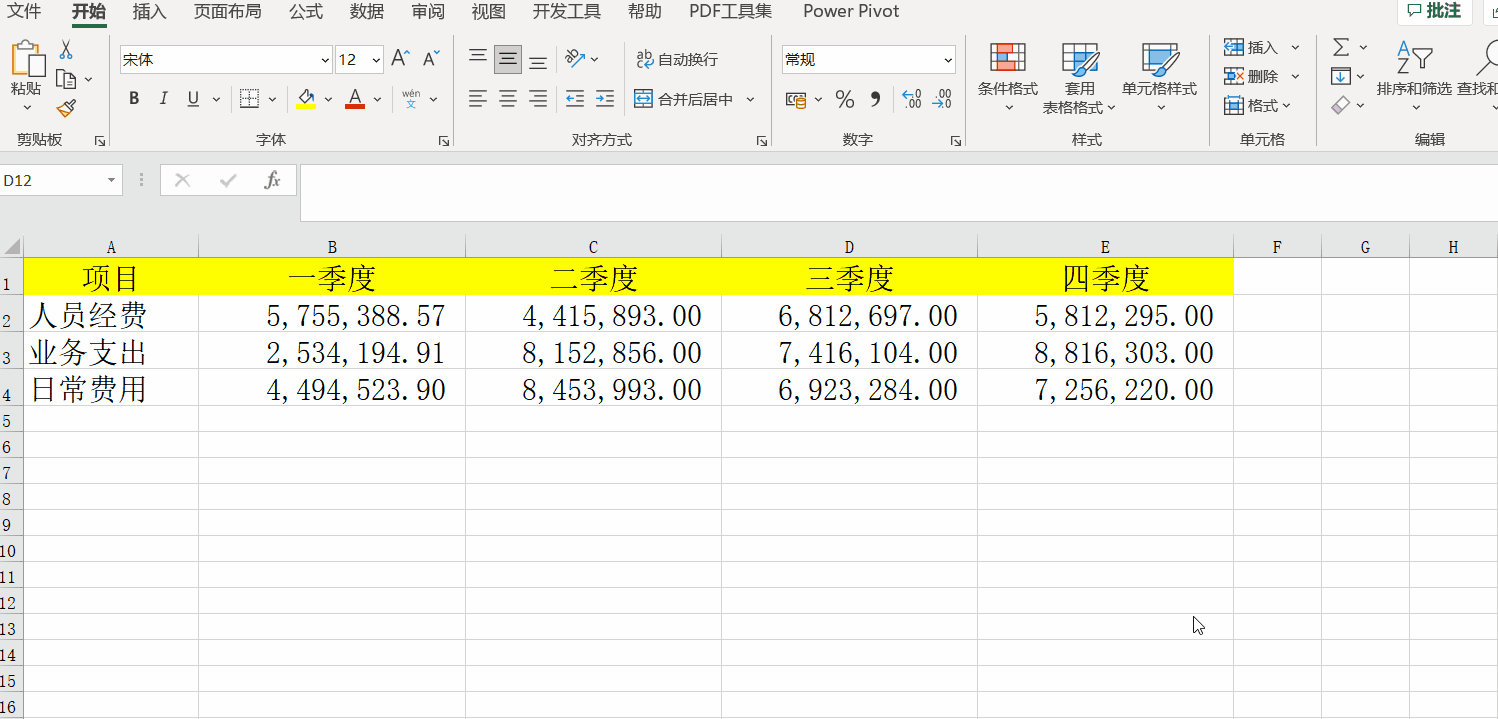1498x719 pixels.
Task: Select all cells corner button
Action: pos(11,247)
